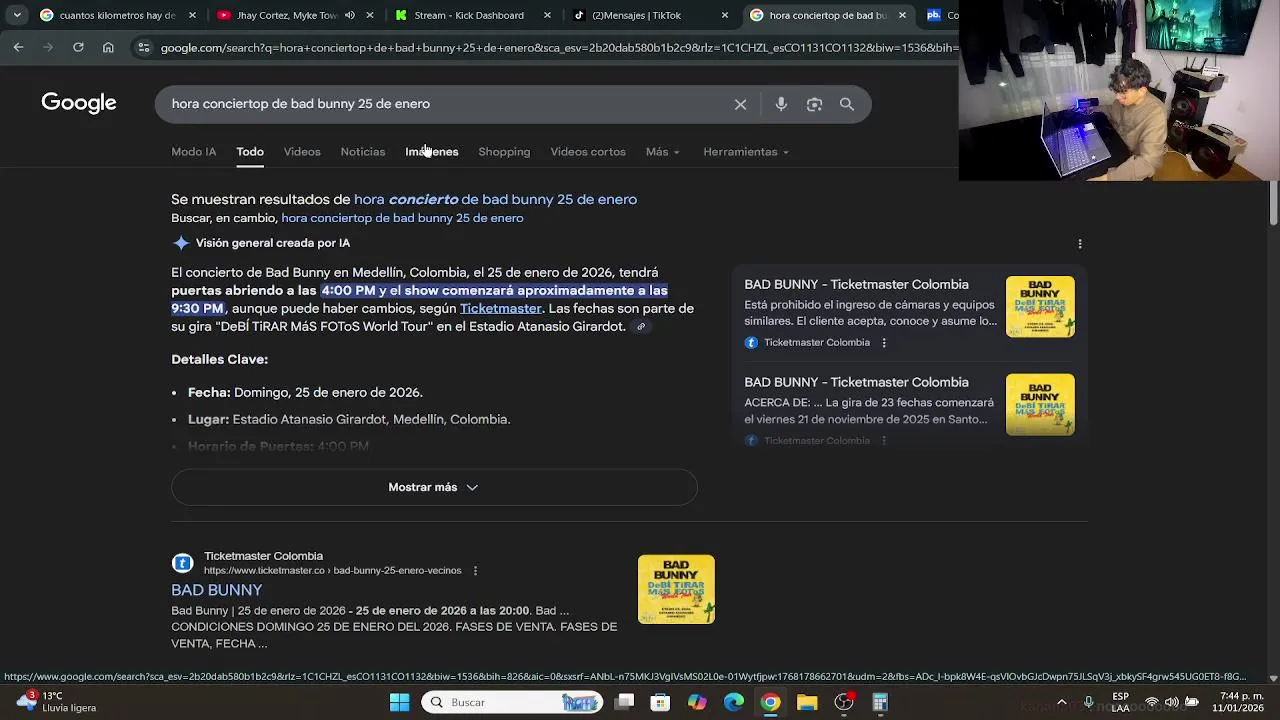Show hidden system tray icons
The height and width of the screenshot is (720, 1280).
[x=1062, y=702]
